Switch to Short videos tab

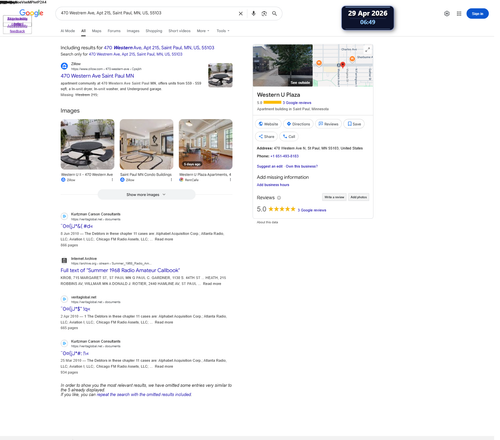point(179,31)
